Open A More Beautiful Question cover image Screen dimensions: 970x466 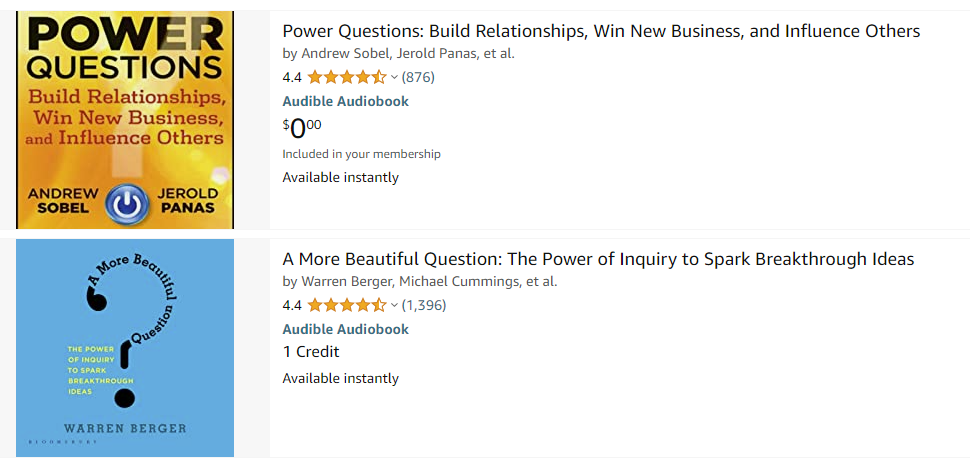coord(125,348)
